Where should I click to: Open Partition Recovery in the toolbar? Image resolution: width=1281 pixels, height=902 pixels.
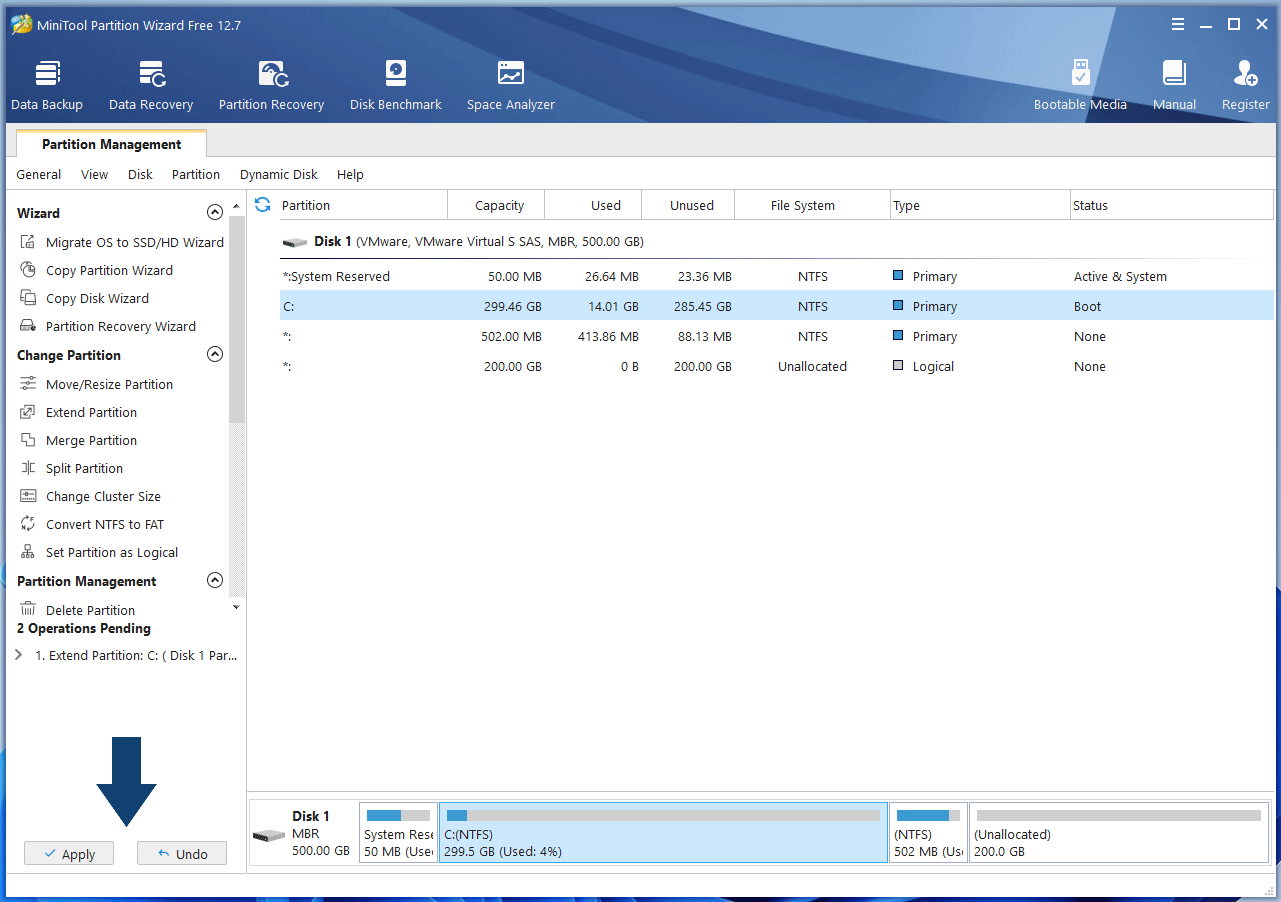pyautogui.click(x=271, y=85)
